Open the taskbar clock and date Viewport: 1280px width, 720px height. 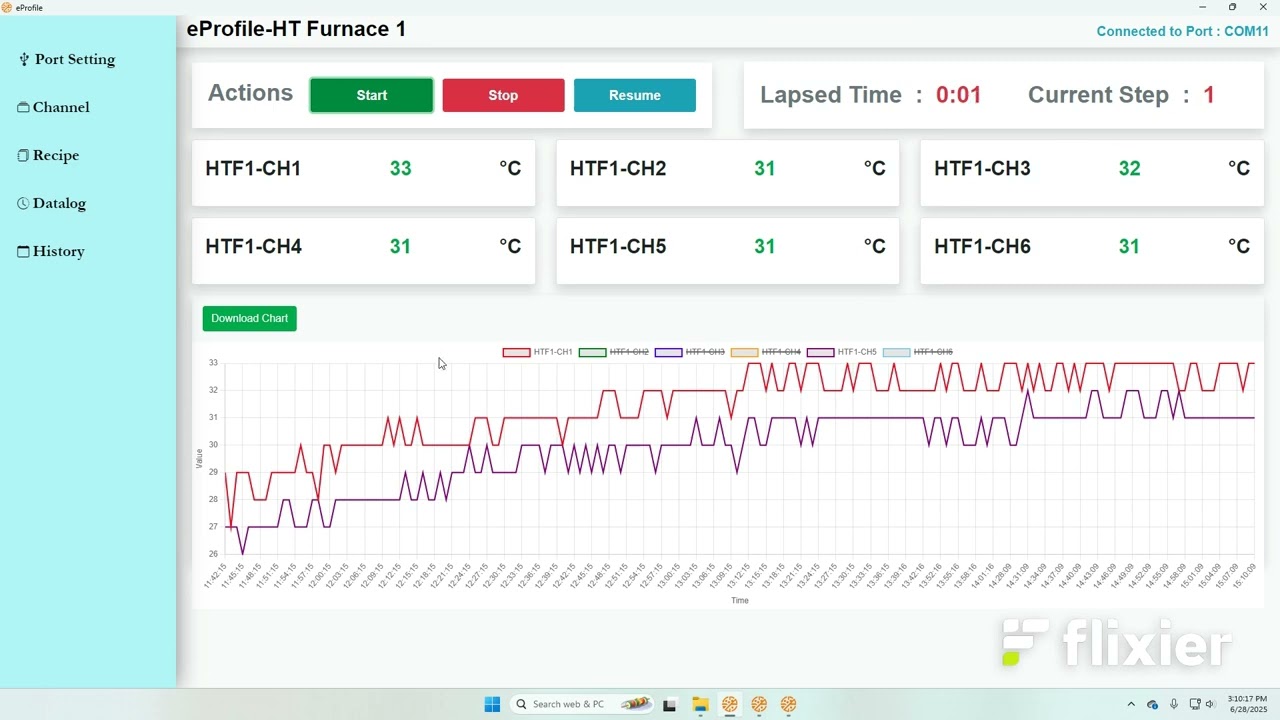tap(1248, 704)
